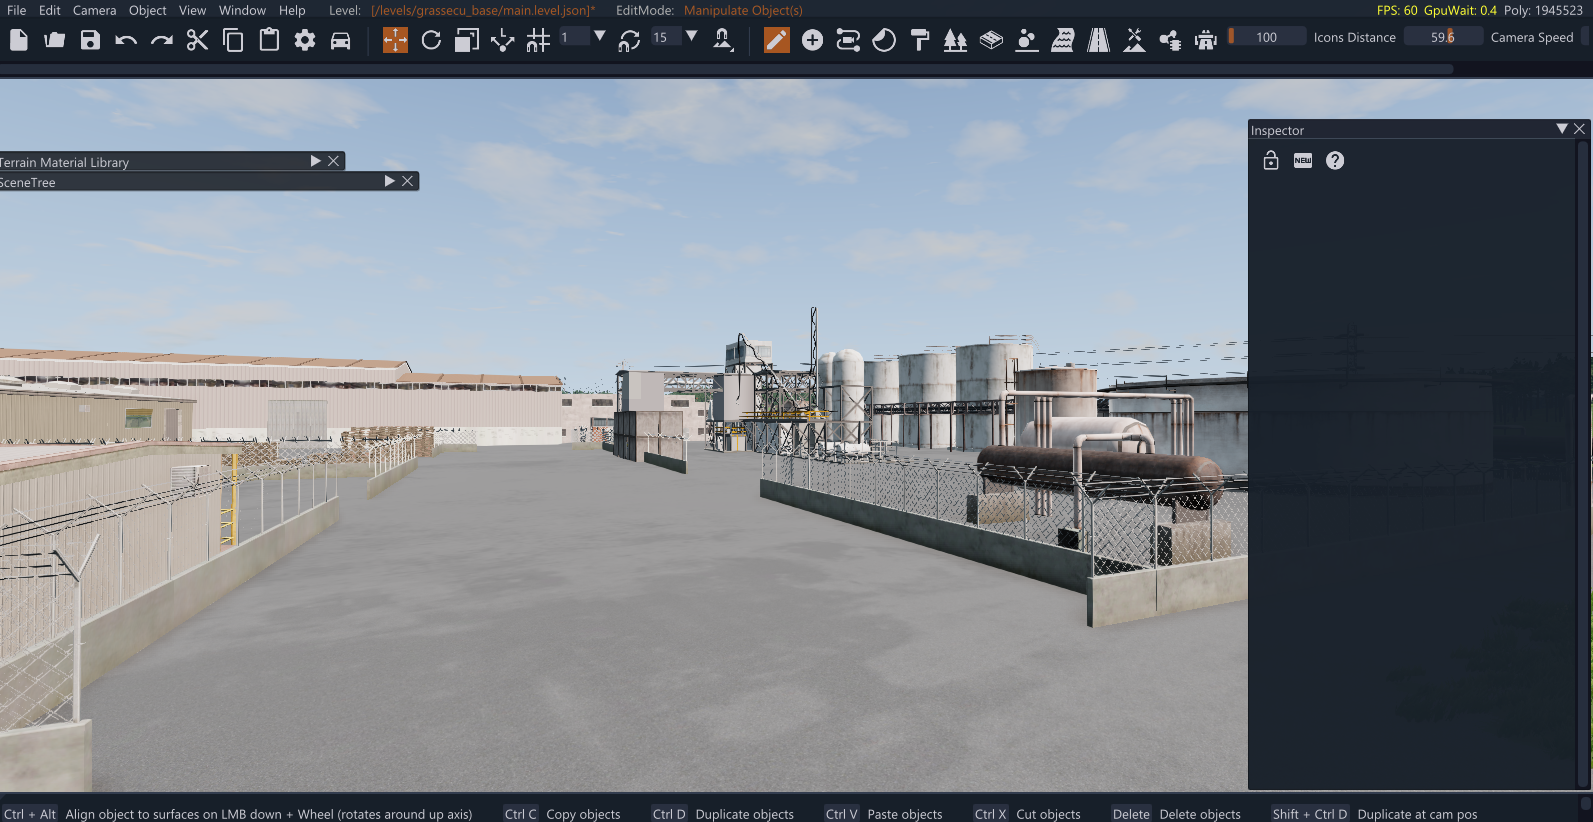Open the nodes/prefab grouping tool
This screenshot has height=822, width=1593.
coord(1170,40)
